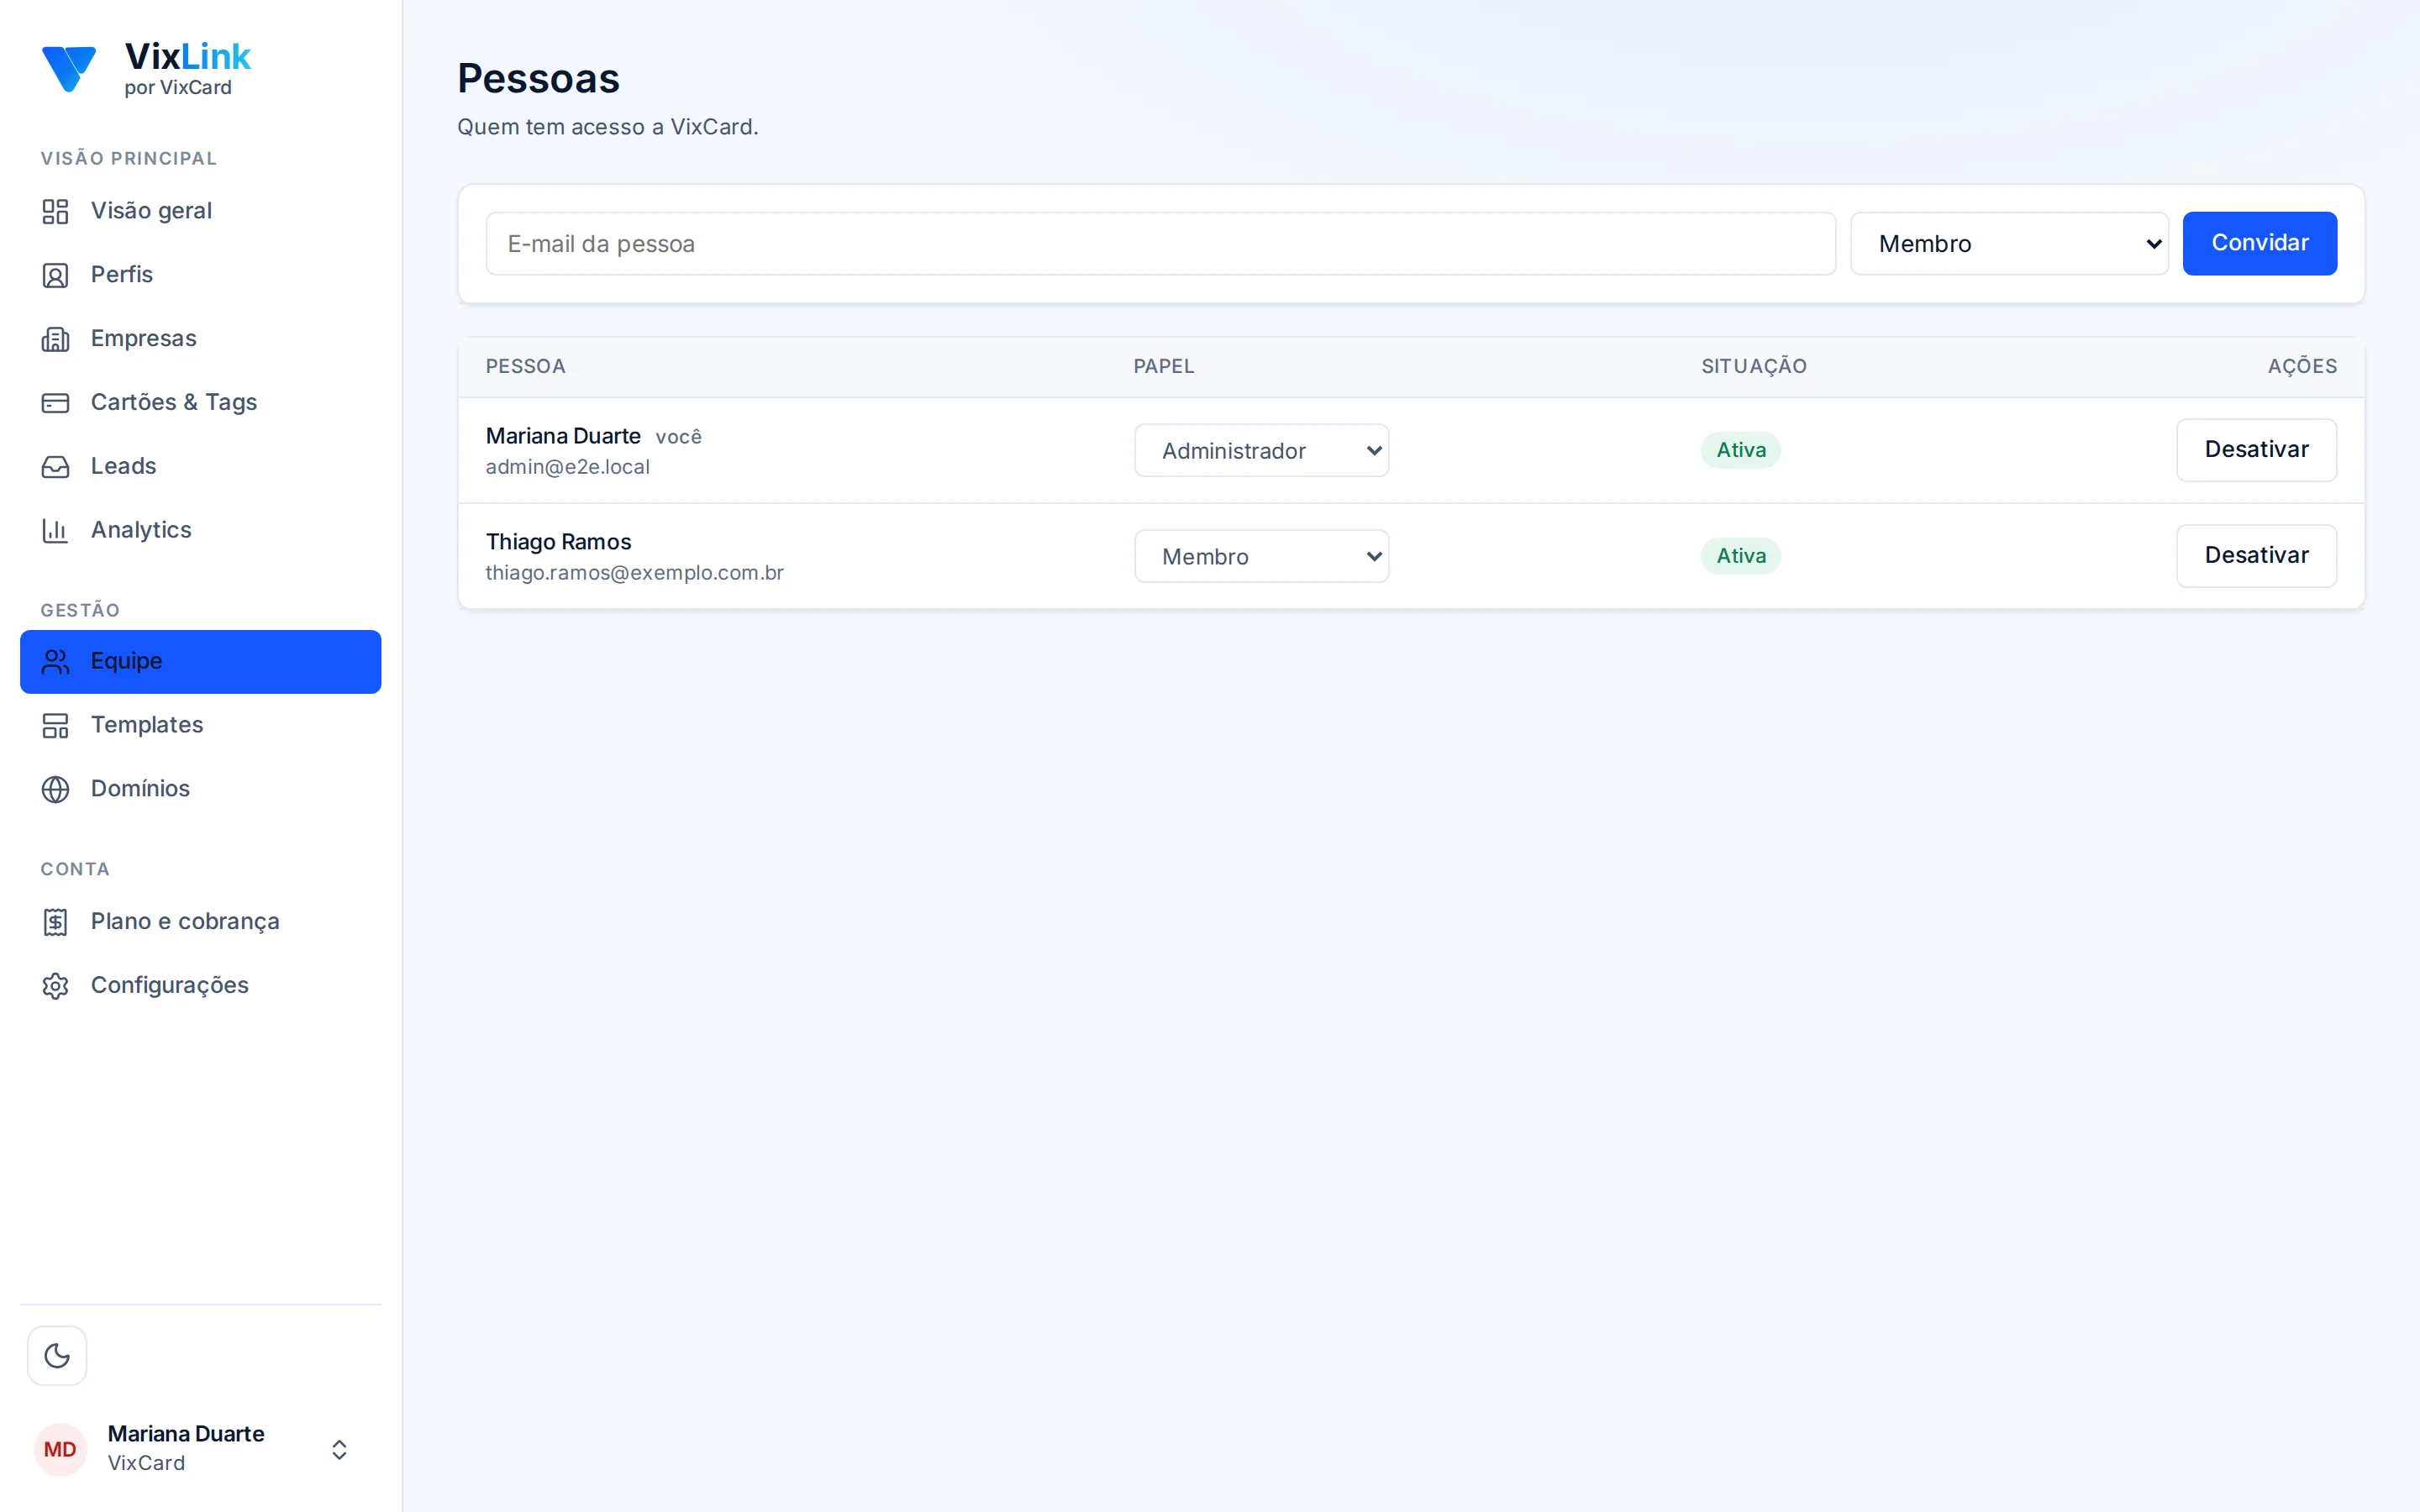This screenshot has width=2420, height=1512.
Task: Click the email thiago.ramos@exemplo.com.br
Action: pos(635,573)
